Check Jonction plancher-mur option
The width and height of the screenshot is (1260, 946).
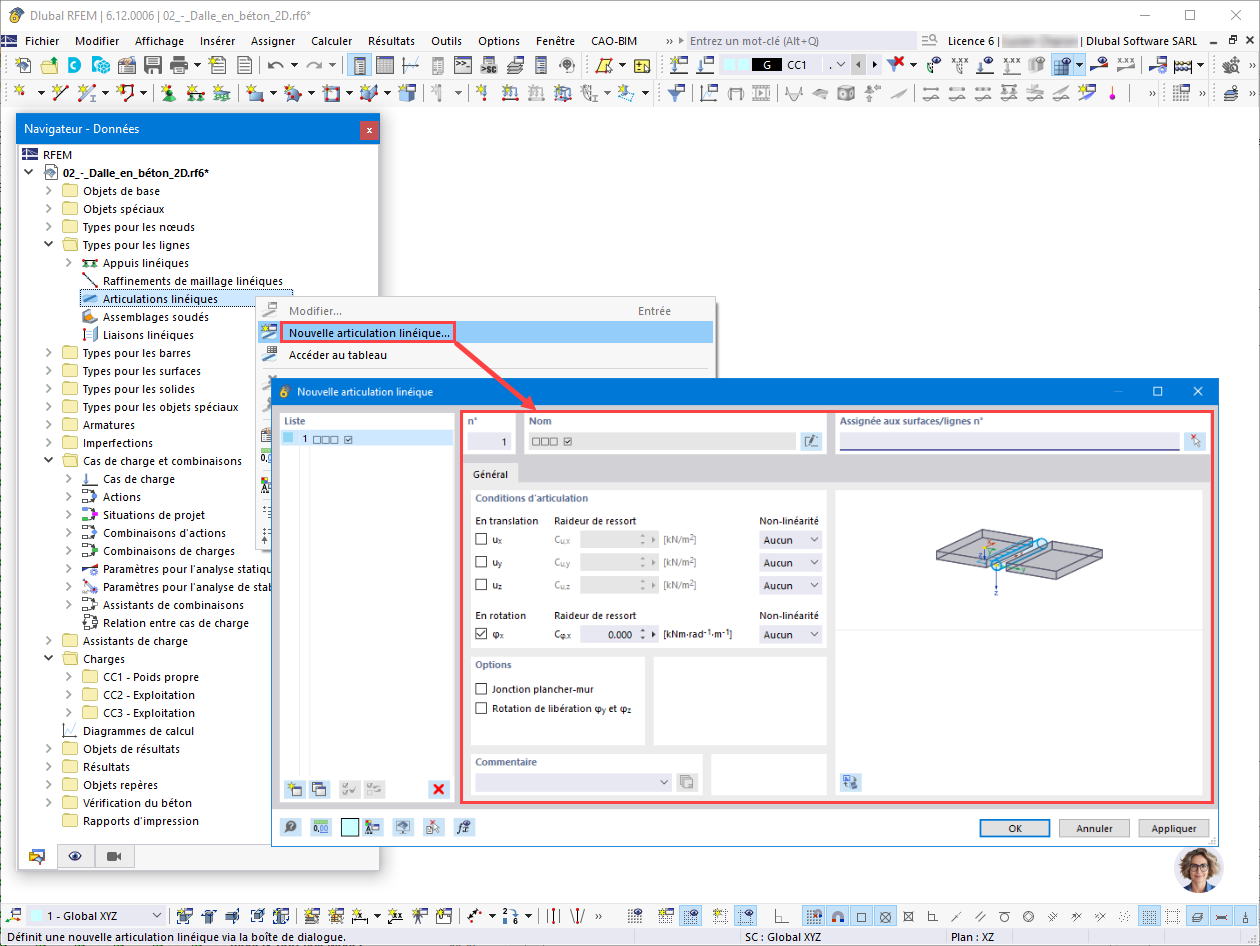[482, 689]
